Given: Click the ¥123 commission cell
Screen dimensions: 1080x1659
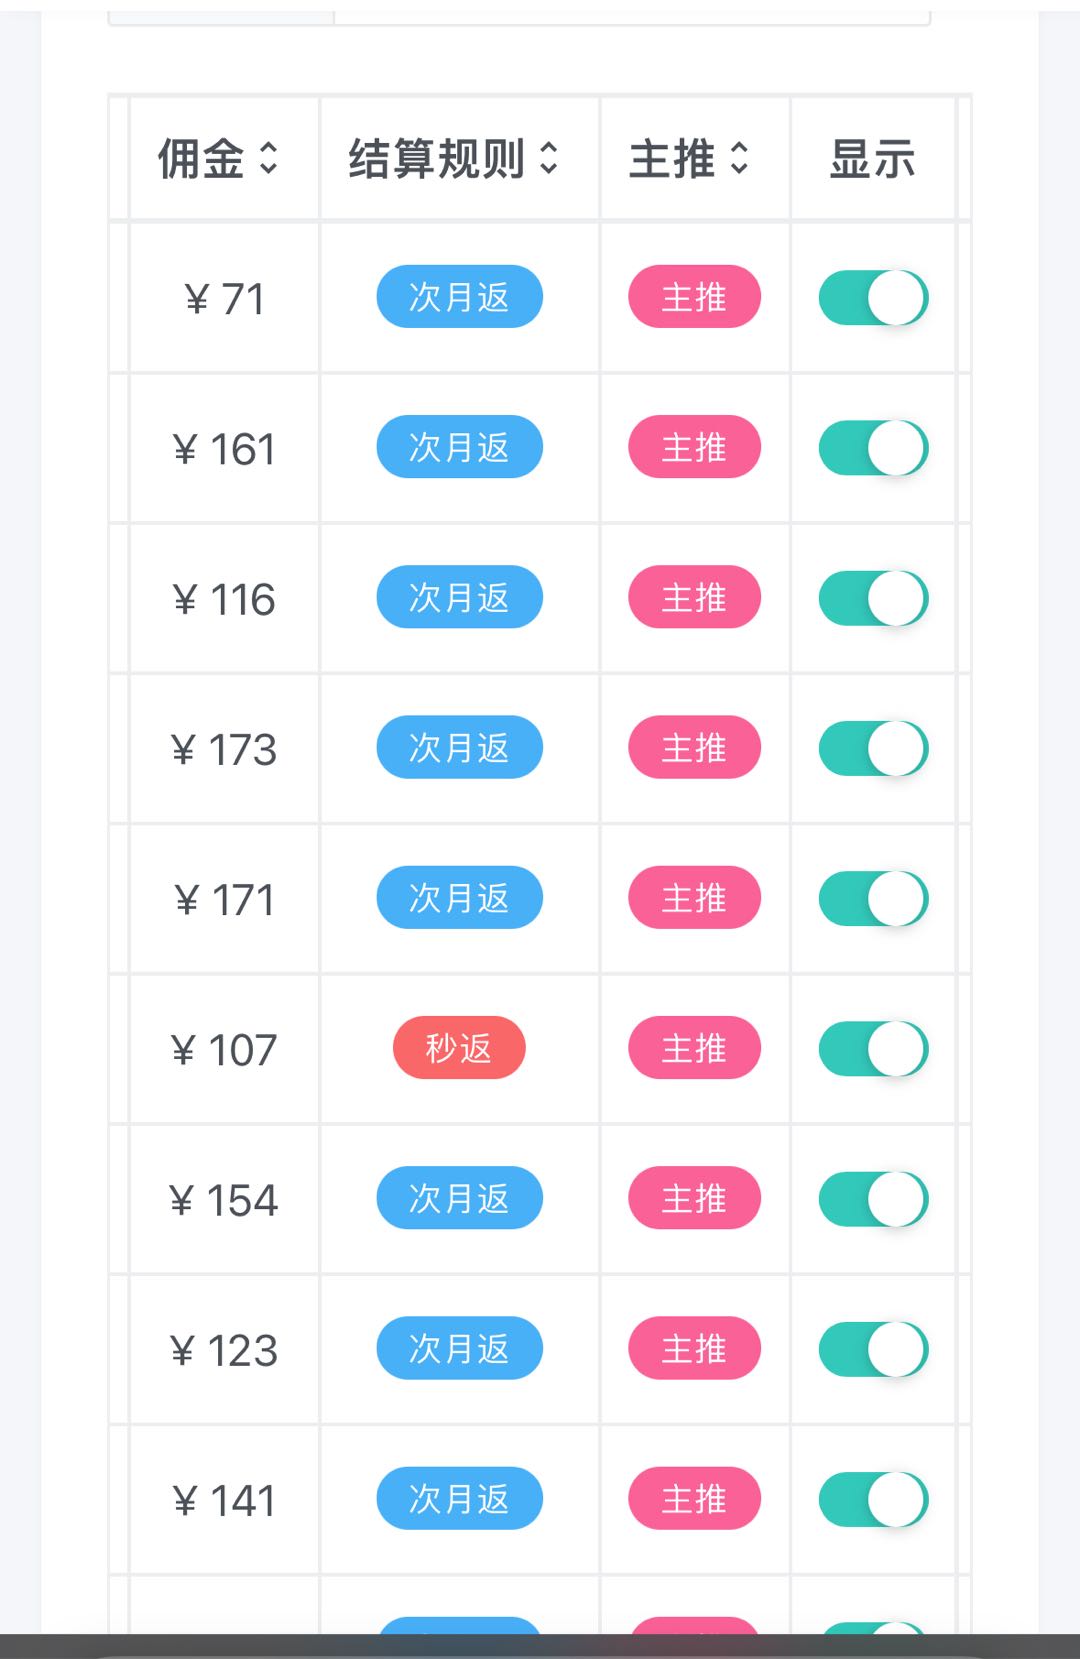Looking at the screenshot, I should 224,1351.
